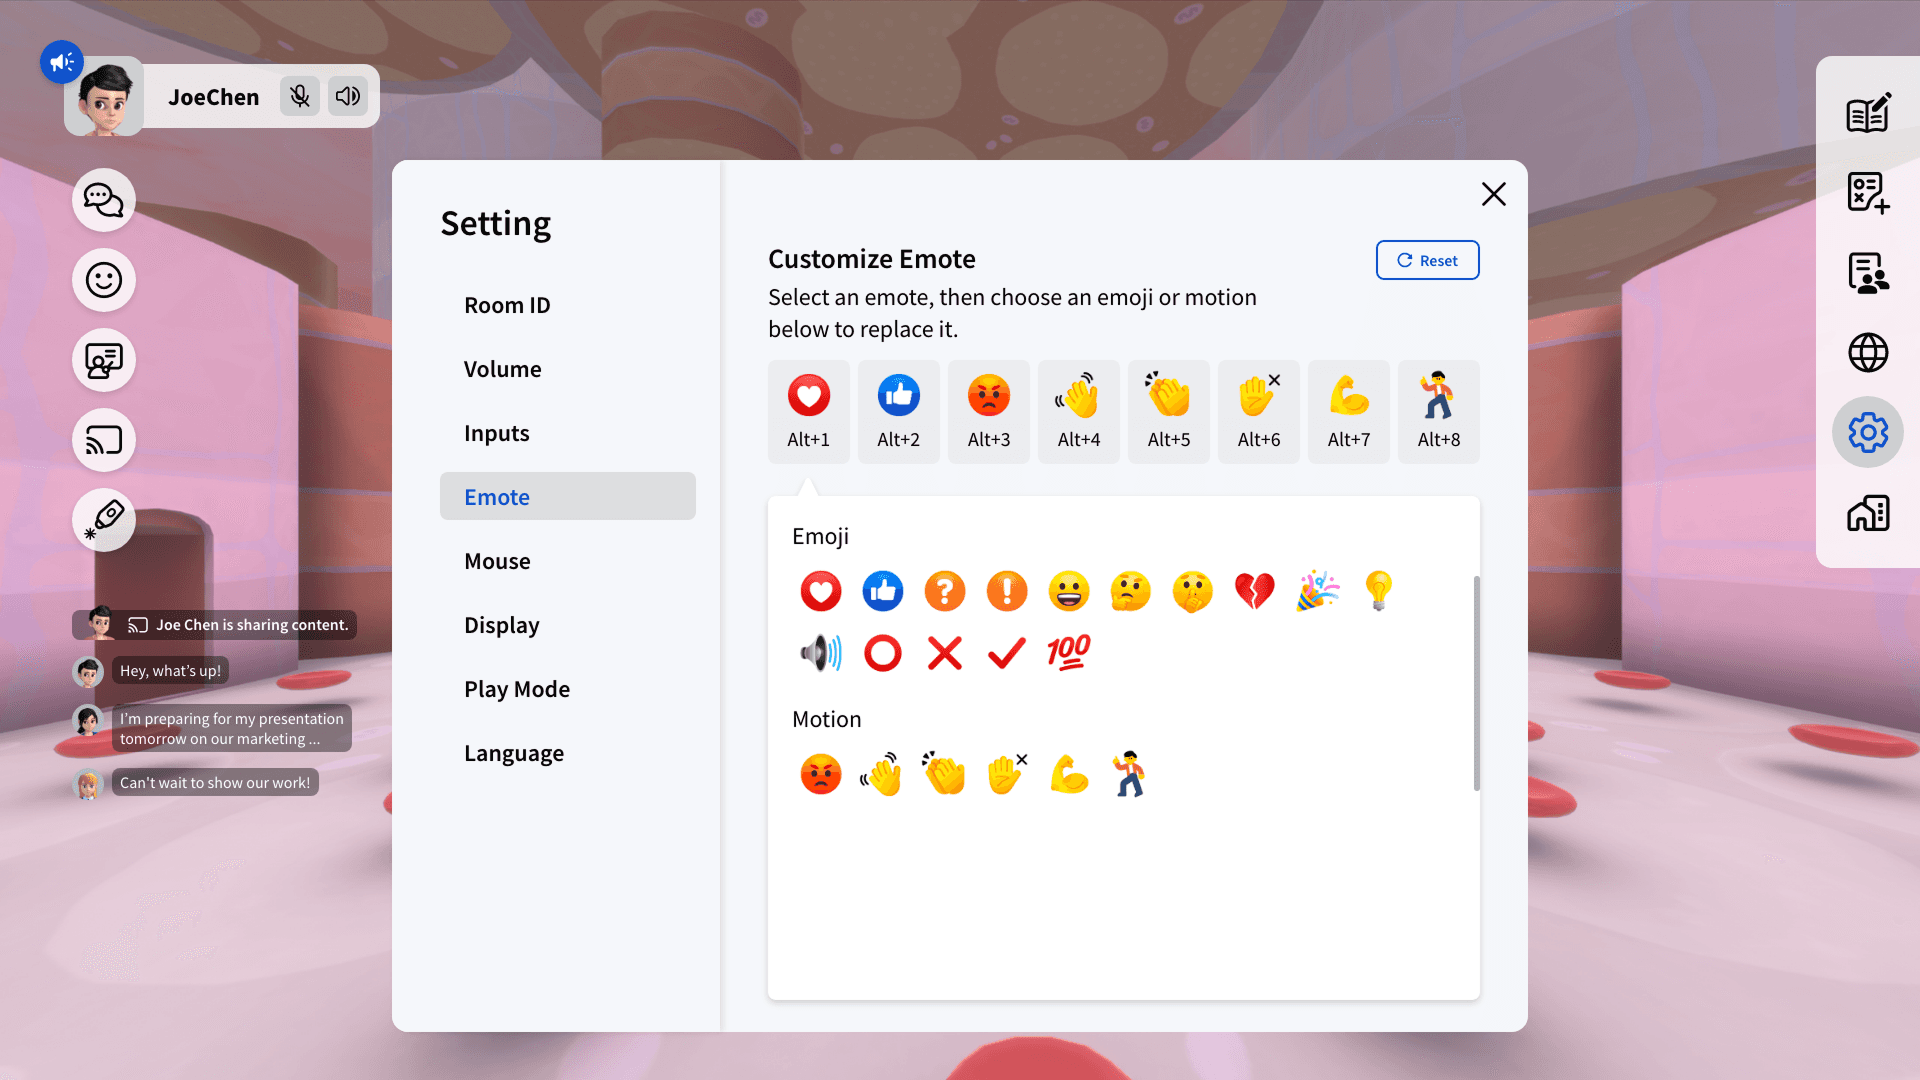Viewport: 1920px width, 1080px height.
Task: Select the Alt+3 angry emote slot
Action: coord(988,411)
